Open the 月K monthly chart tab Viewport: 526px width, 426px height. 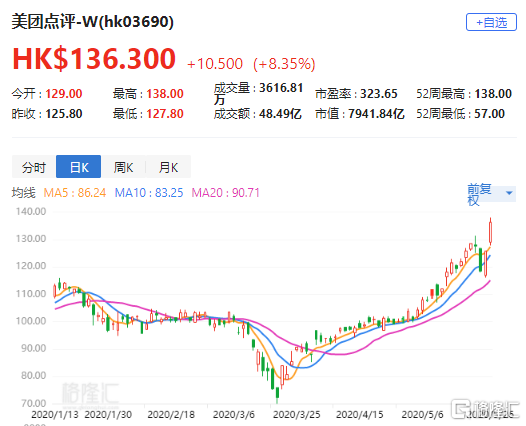[168, 167]
